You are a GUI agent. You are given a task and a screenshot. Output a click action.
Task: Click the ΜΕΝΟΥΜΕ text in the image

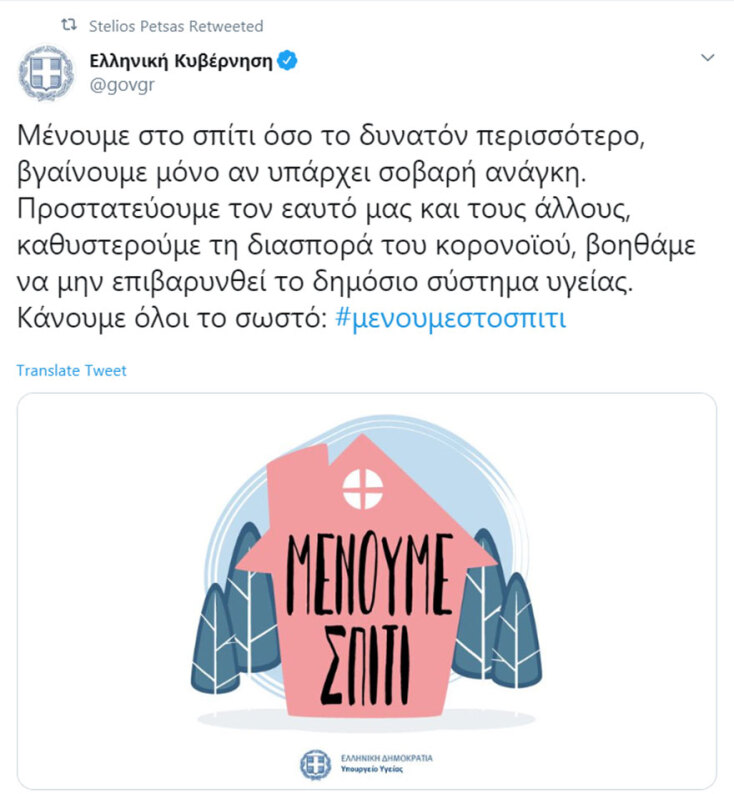tap(369, 574)
